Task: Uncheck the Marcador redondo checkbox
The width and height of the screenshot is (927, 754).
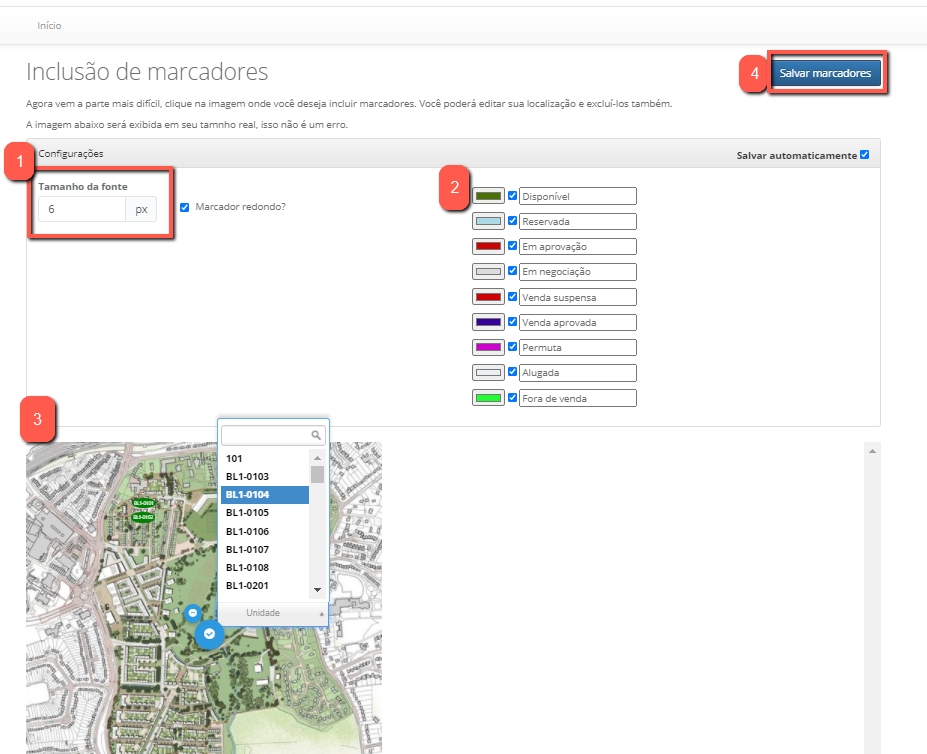Action: (x=185, y=208)
